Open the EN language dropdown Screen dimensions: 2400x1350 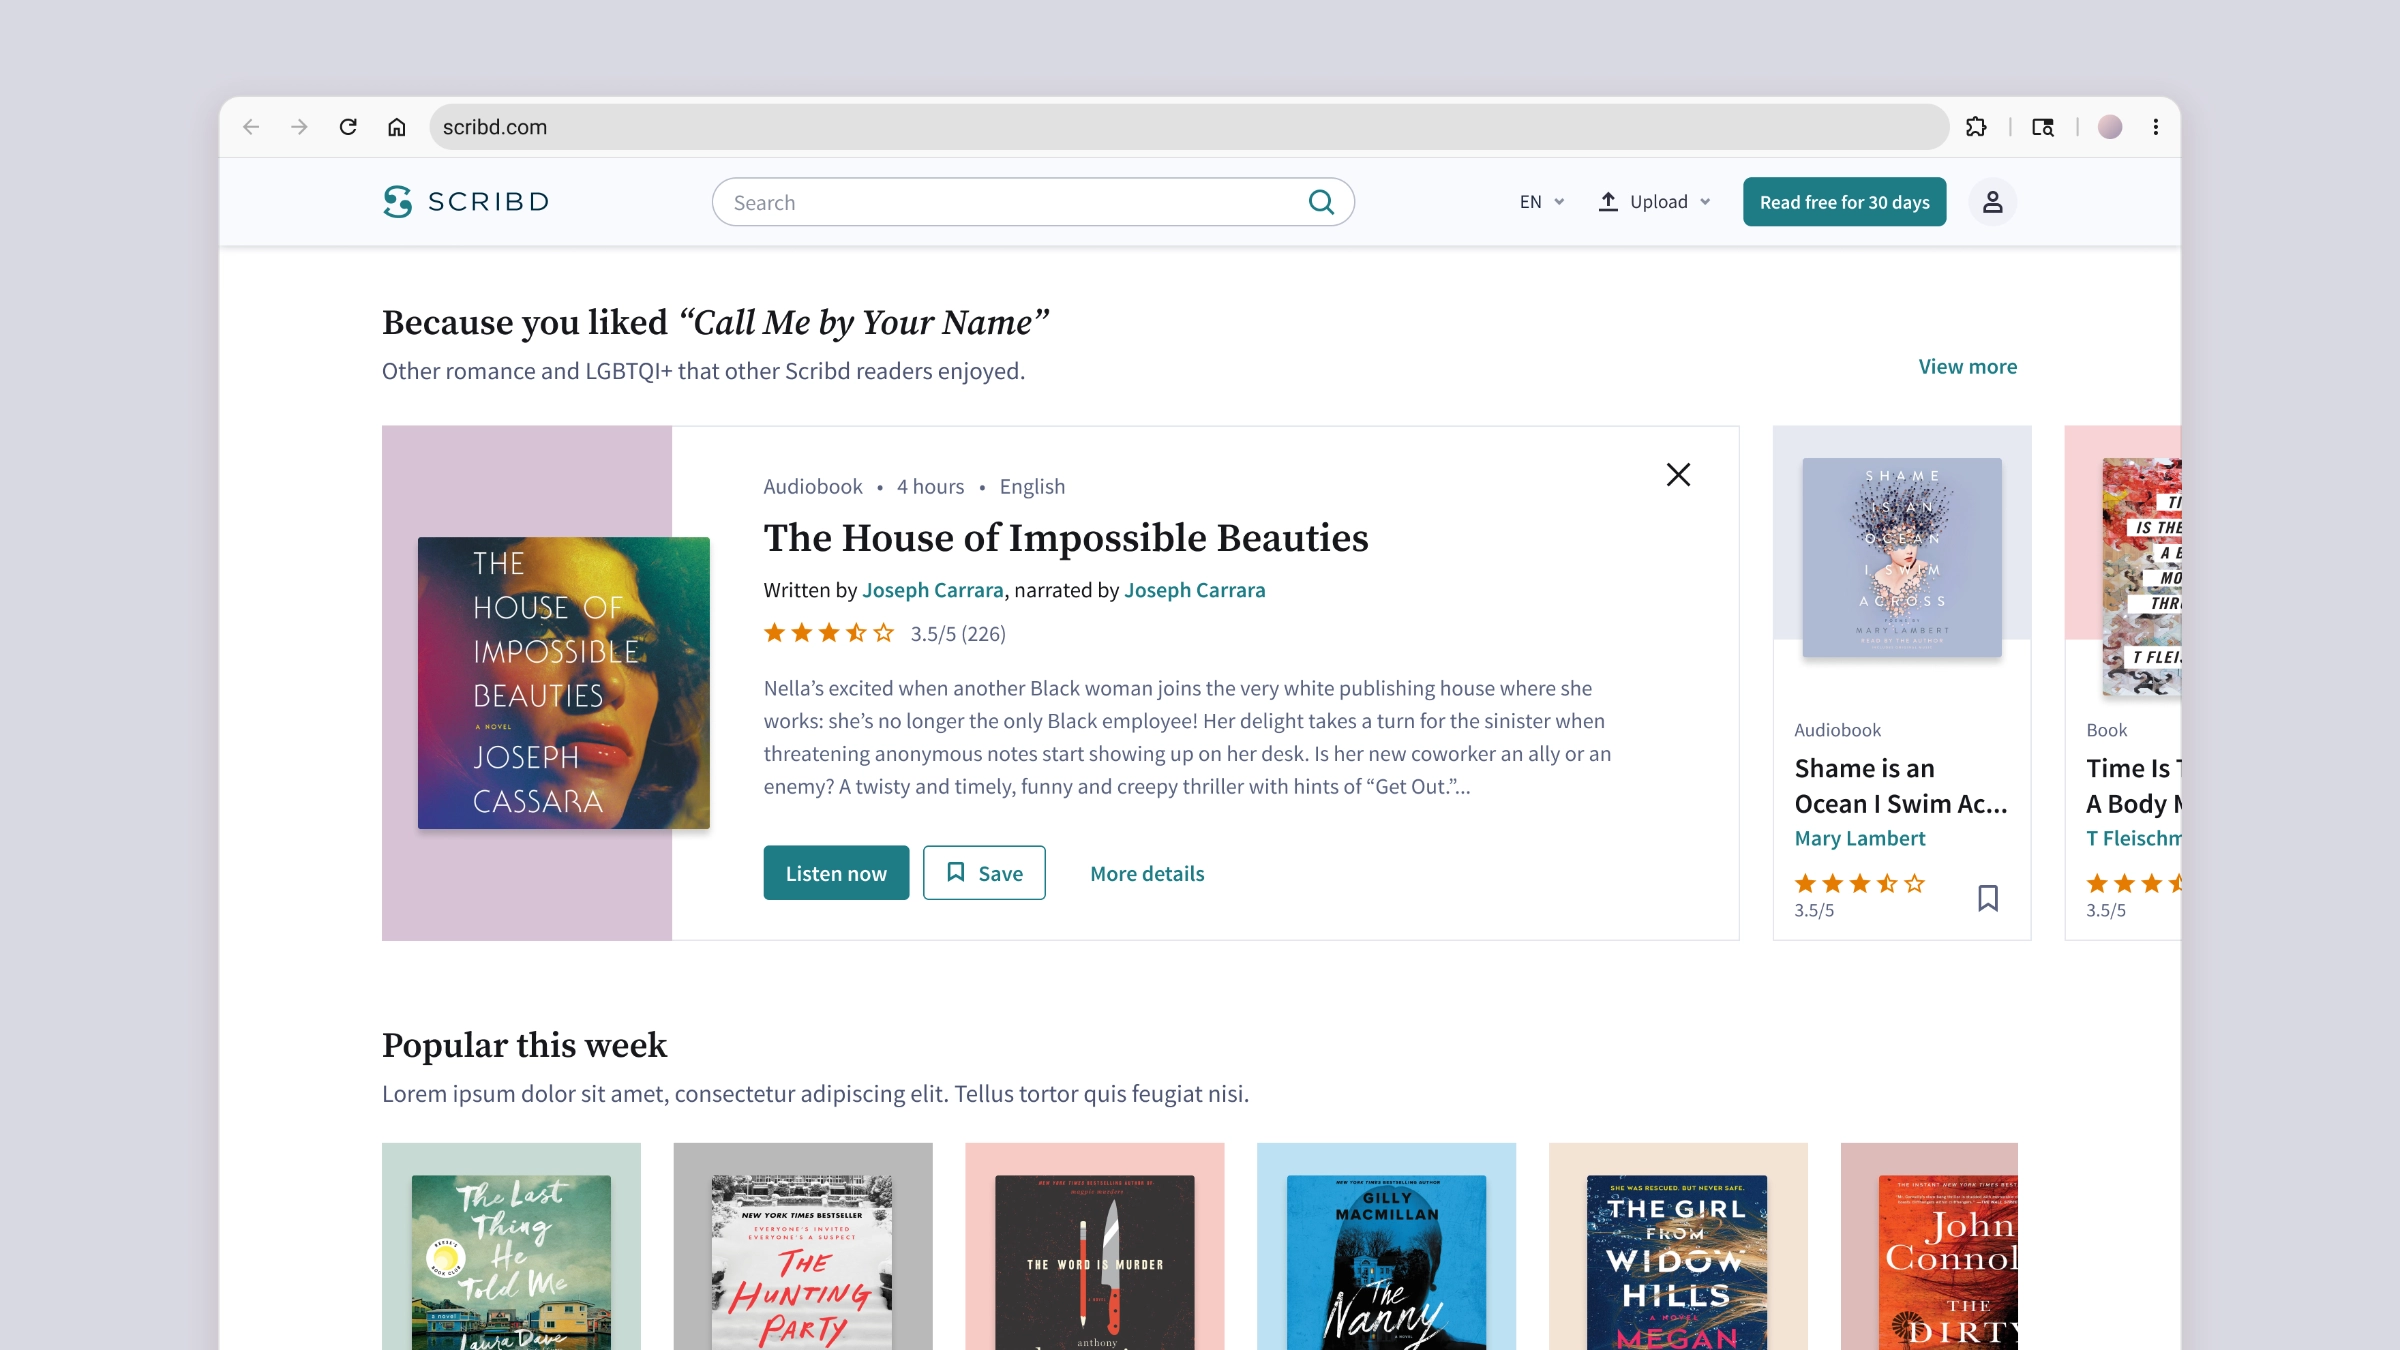(1542, 202)
